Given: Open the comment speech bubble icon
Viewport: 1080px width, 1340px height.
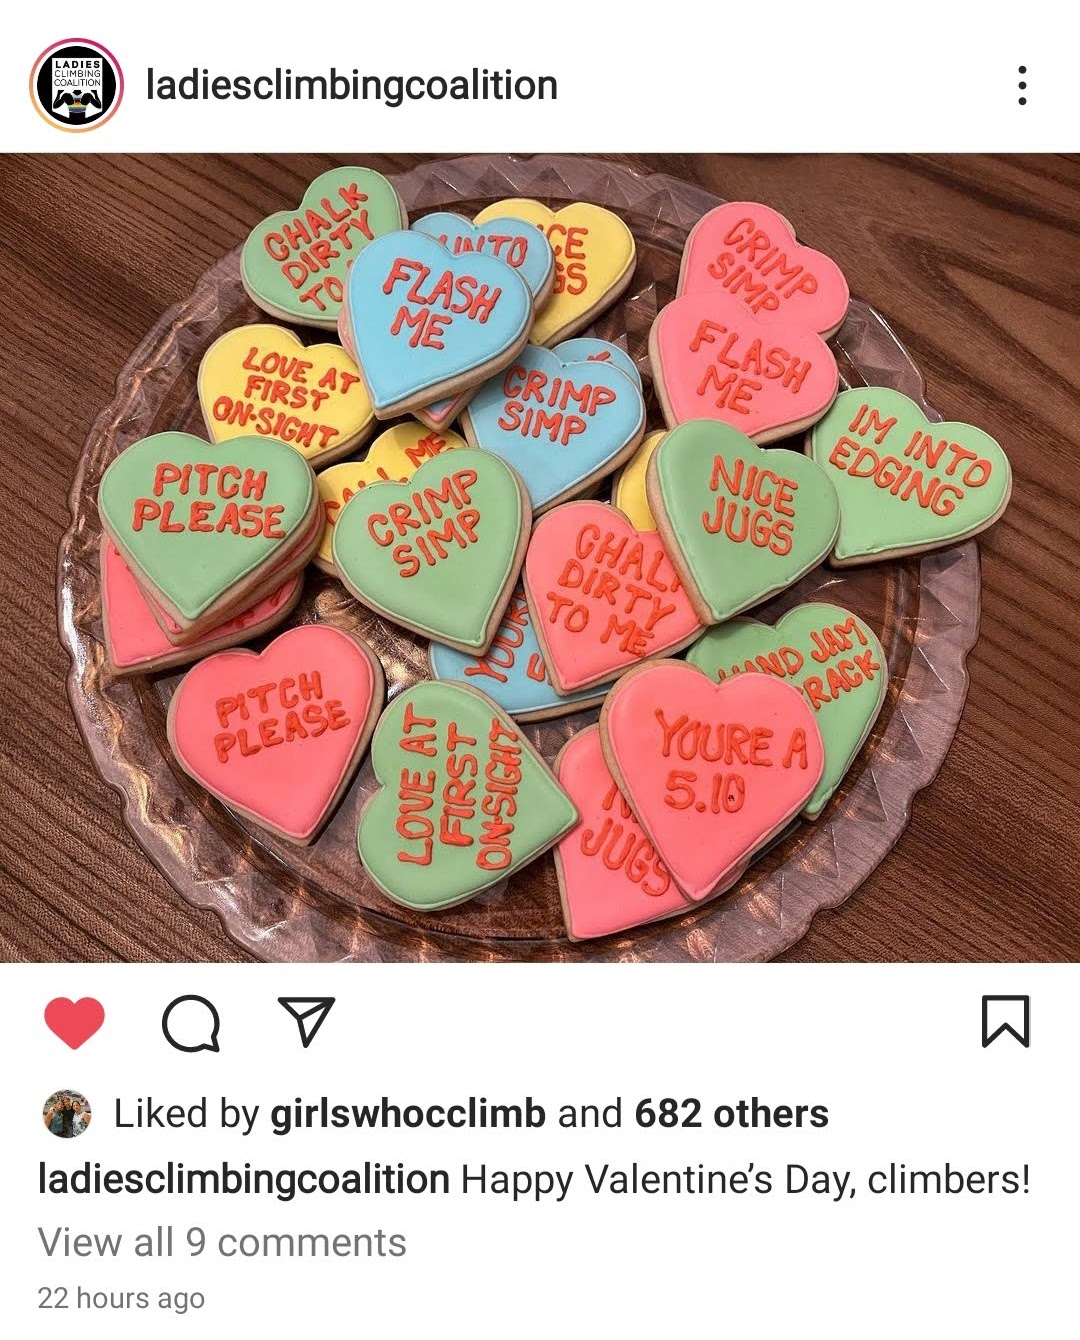Looking at the screenshot, I should click(190, 1023).
